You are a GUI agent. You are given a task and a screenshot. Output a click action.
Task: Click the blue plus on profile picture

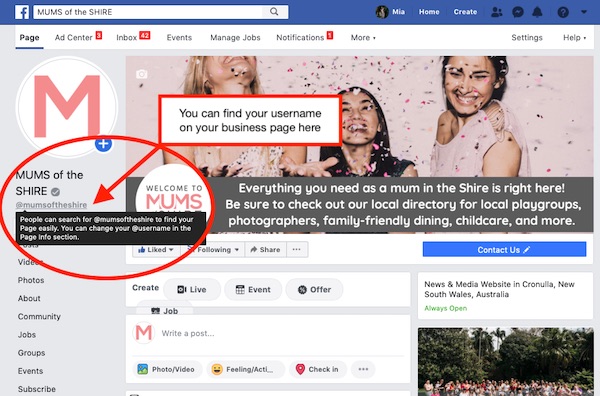[x=103, y=144]
